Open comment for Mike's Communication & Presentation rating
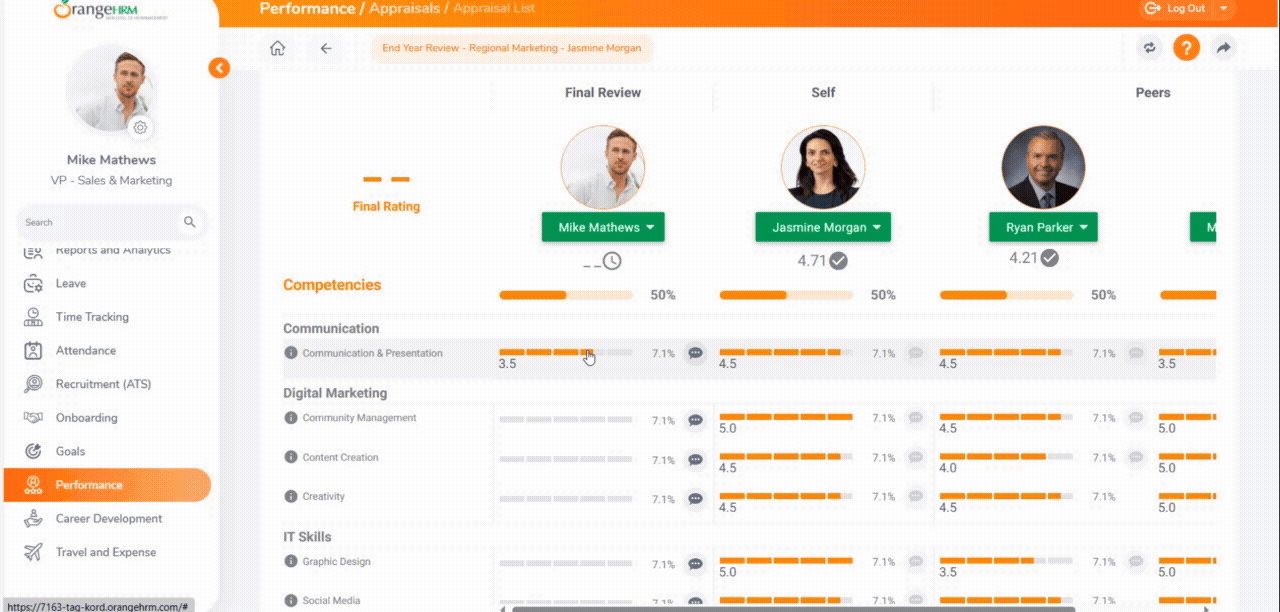Screen dimensions: 1280x612 tap(695, 353)
